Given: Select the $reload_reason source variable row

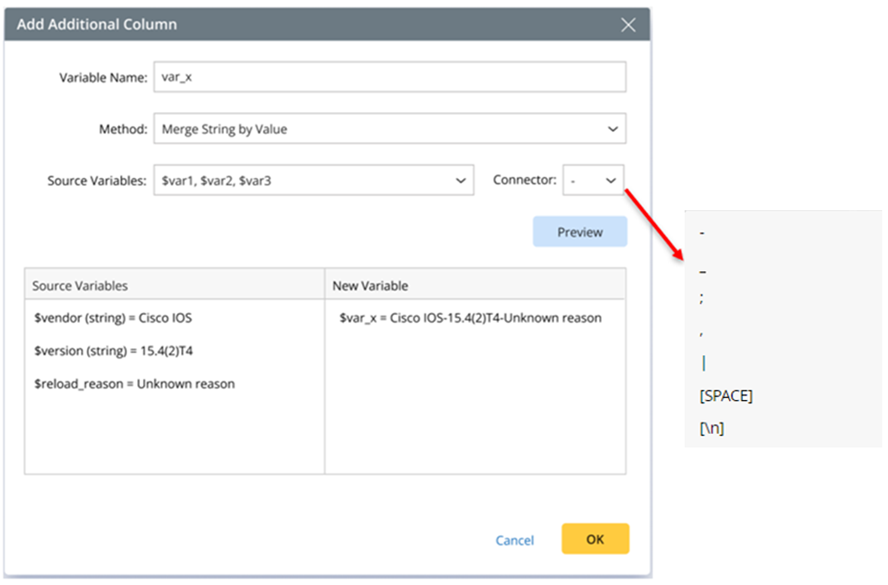Looking at the screenshot, I should pos(133,384).
